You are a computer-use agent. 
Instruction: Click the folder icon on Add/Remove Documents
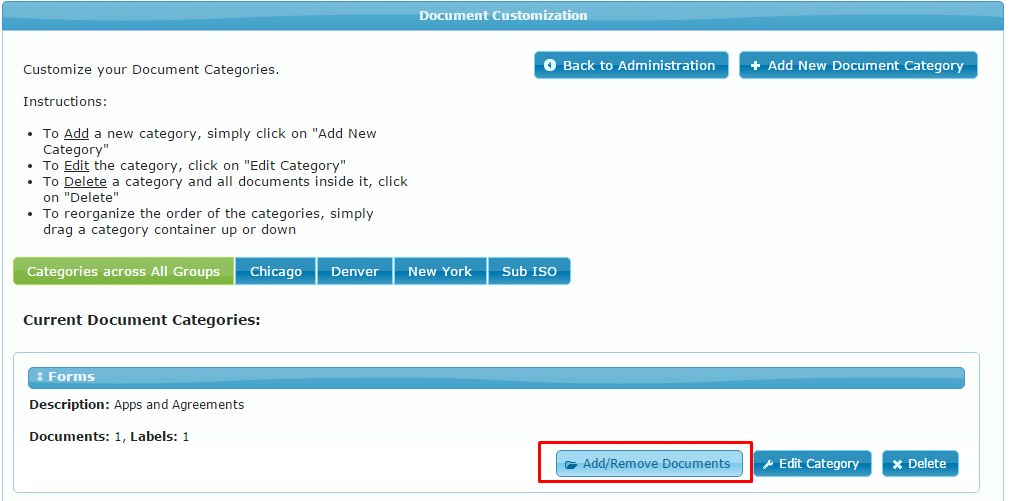(x=571, y=465)
